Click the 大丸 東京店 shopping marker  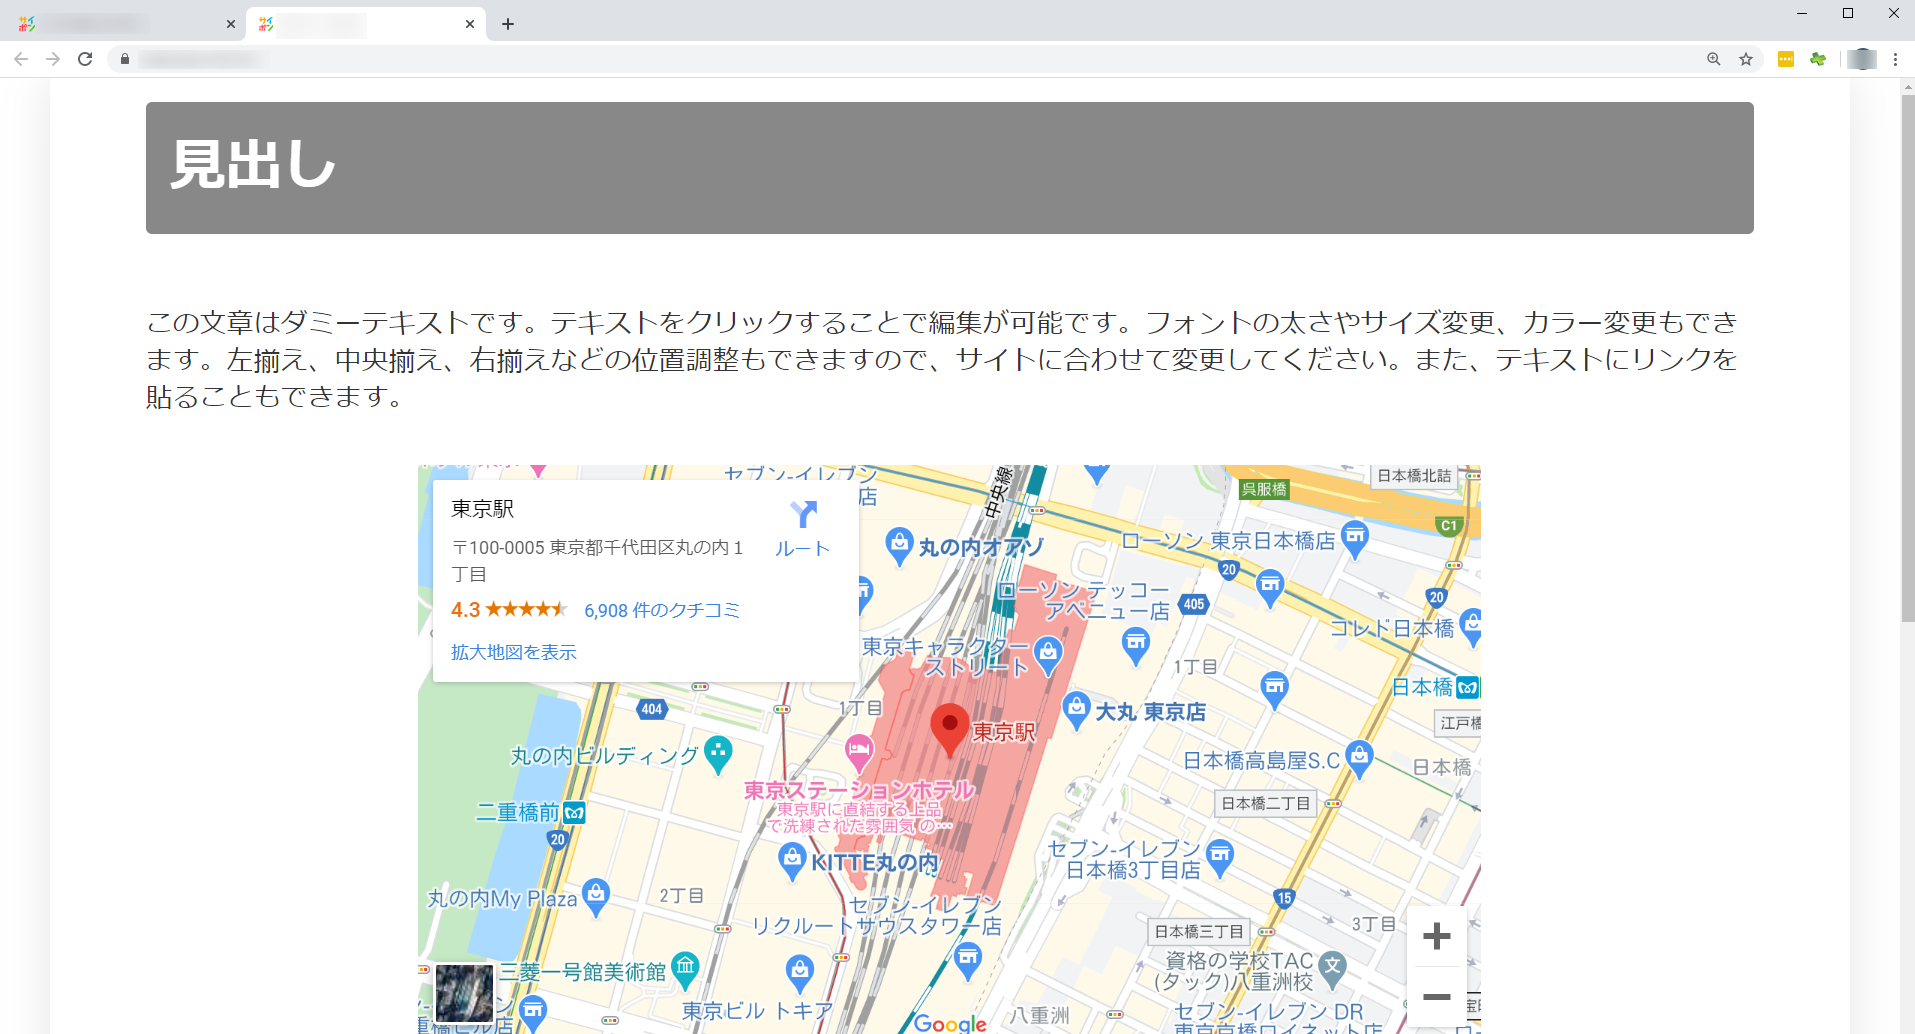point(1075,710)
